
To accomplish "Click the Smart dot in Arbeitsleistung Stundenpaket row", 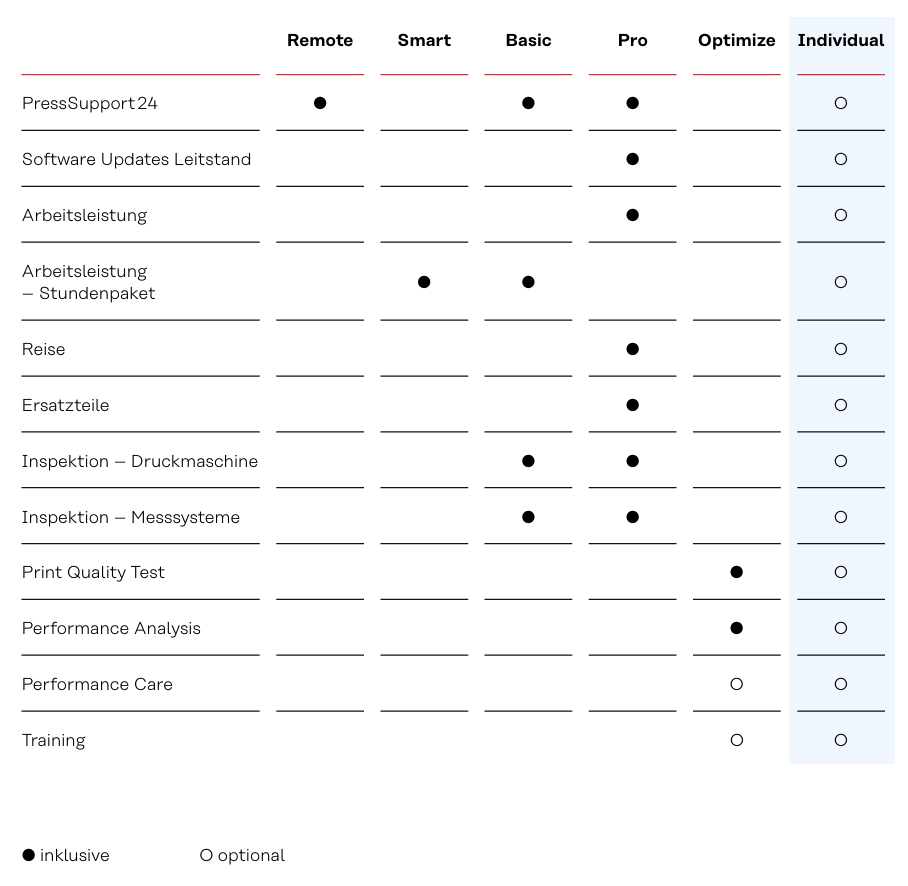I will coord(424,282).
